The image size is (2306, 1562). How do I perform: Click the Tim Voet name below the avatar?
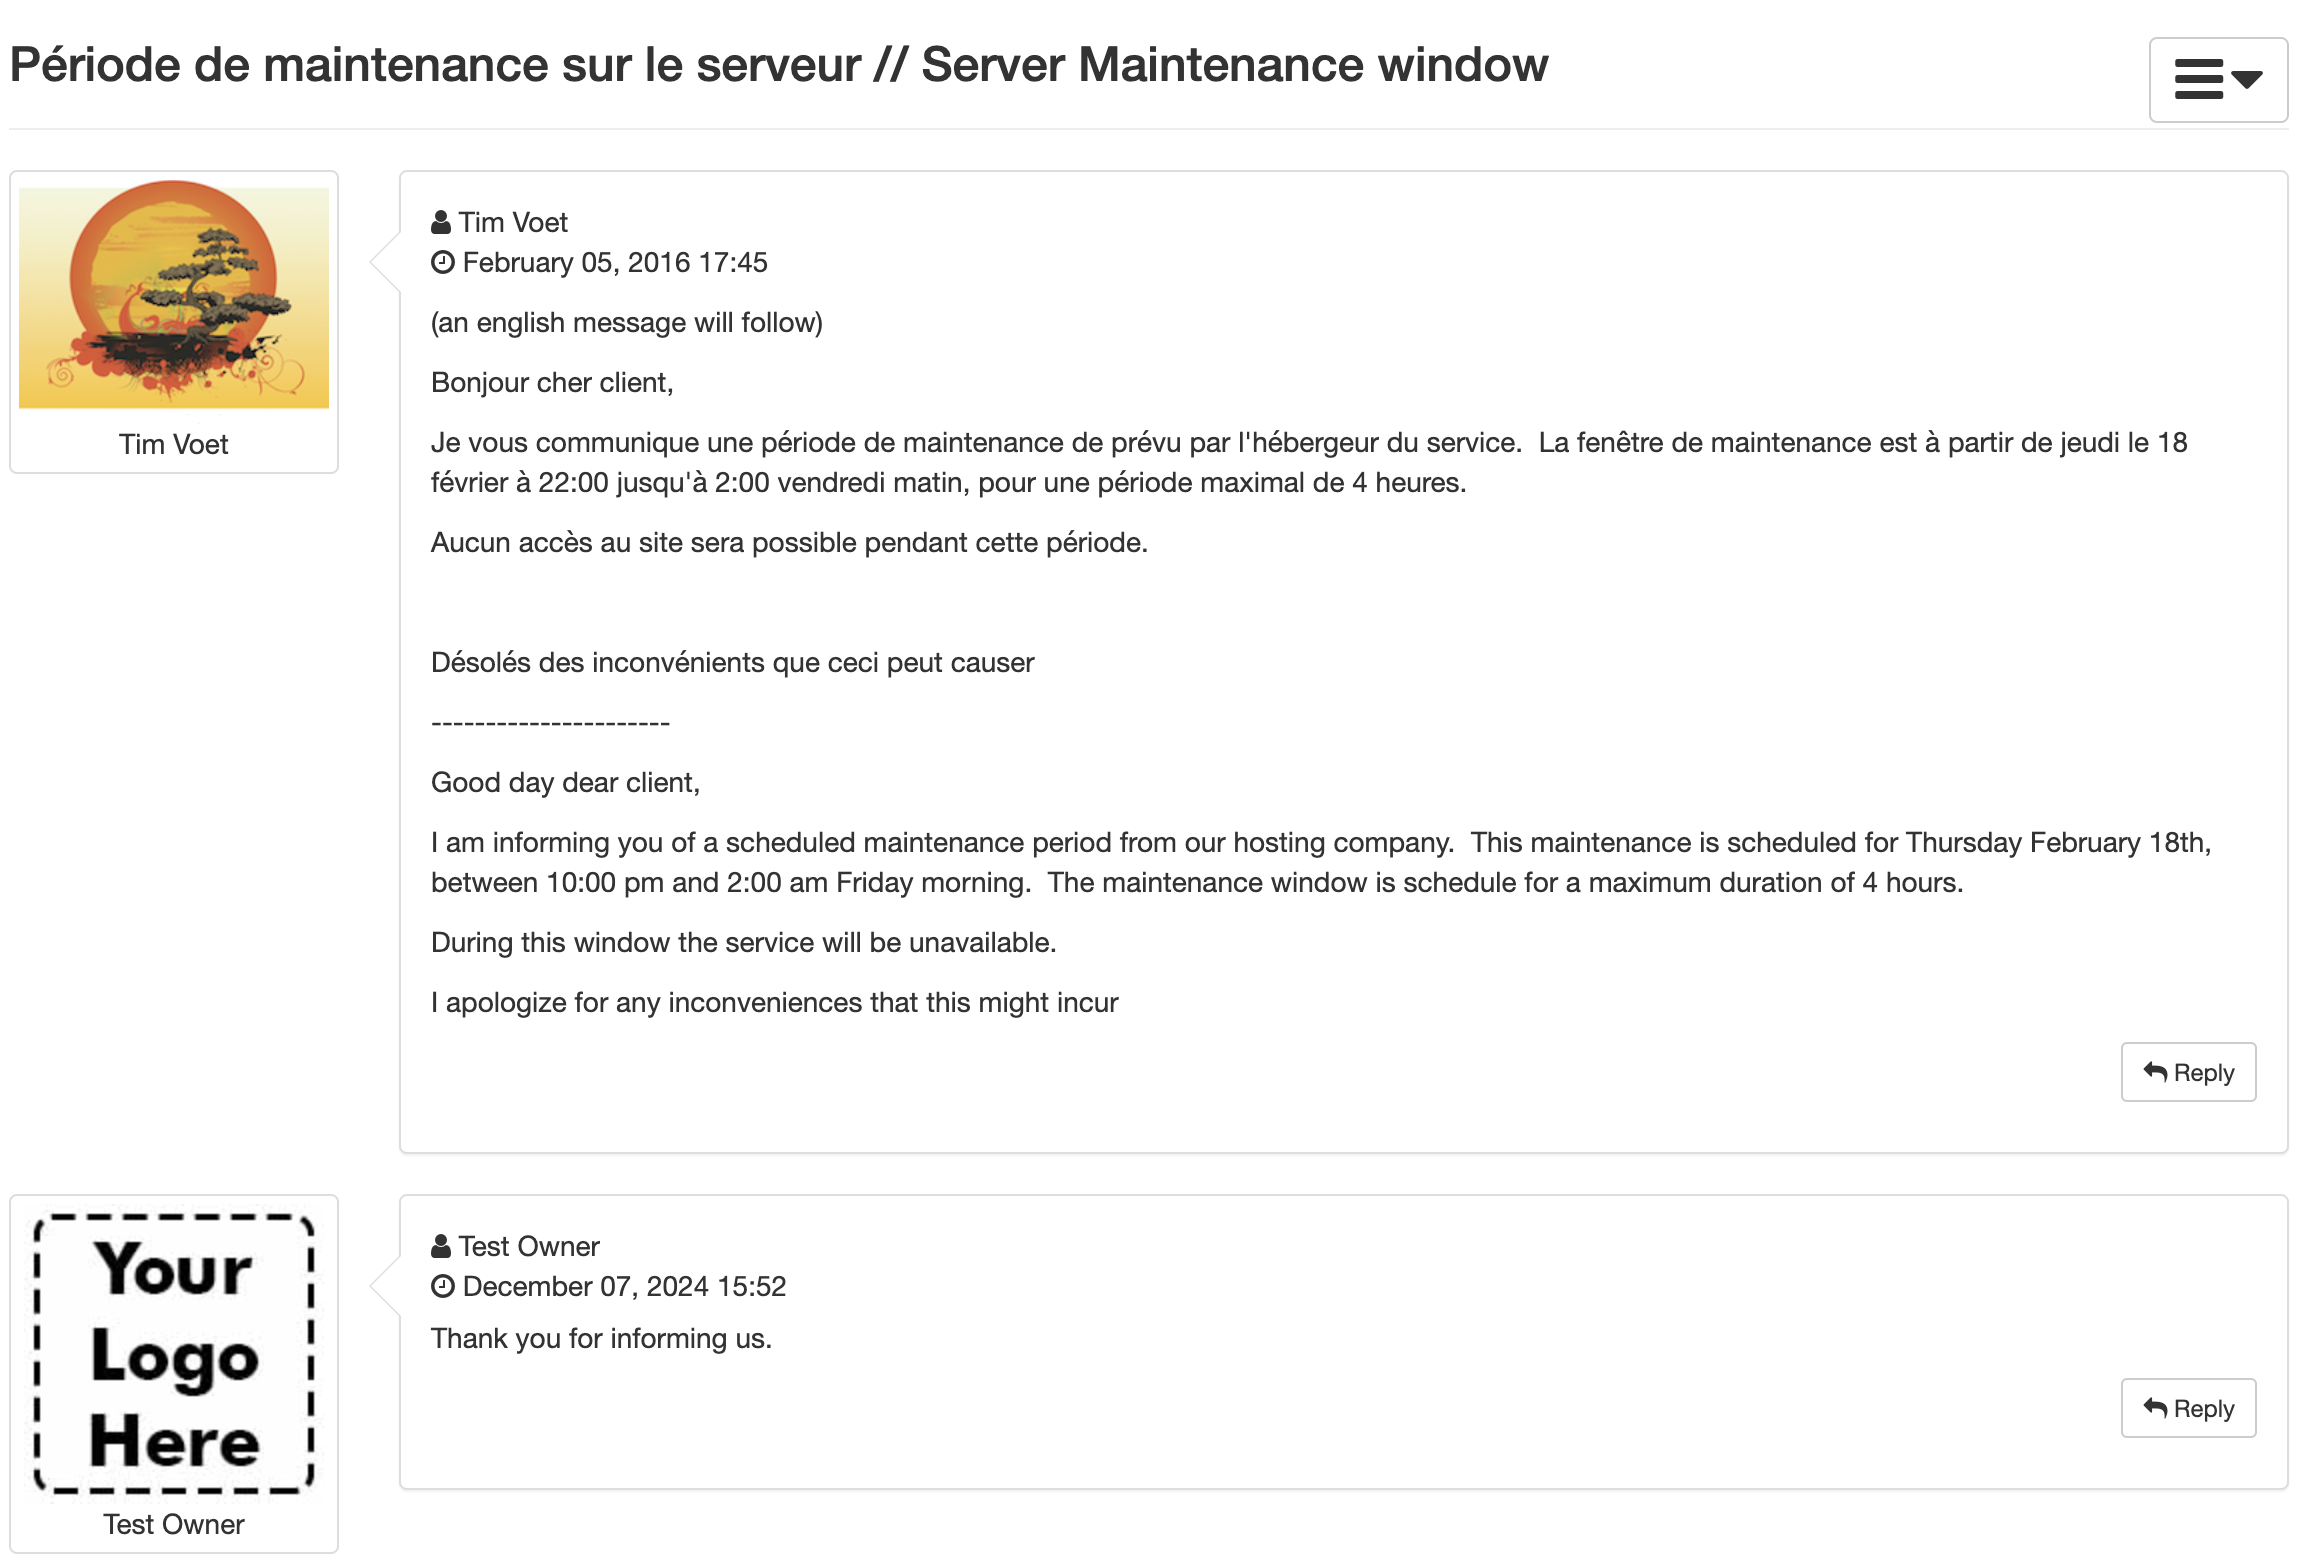(174, 444)
